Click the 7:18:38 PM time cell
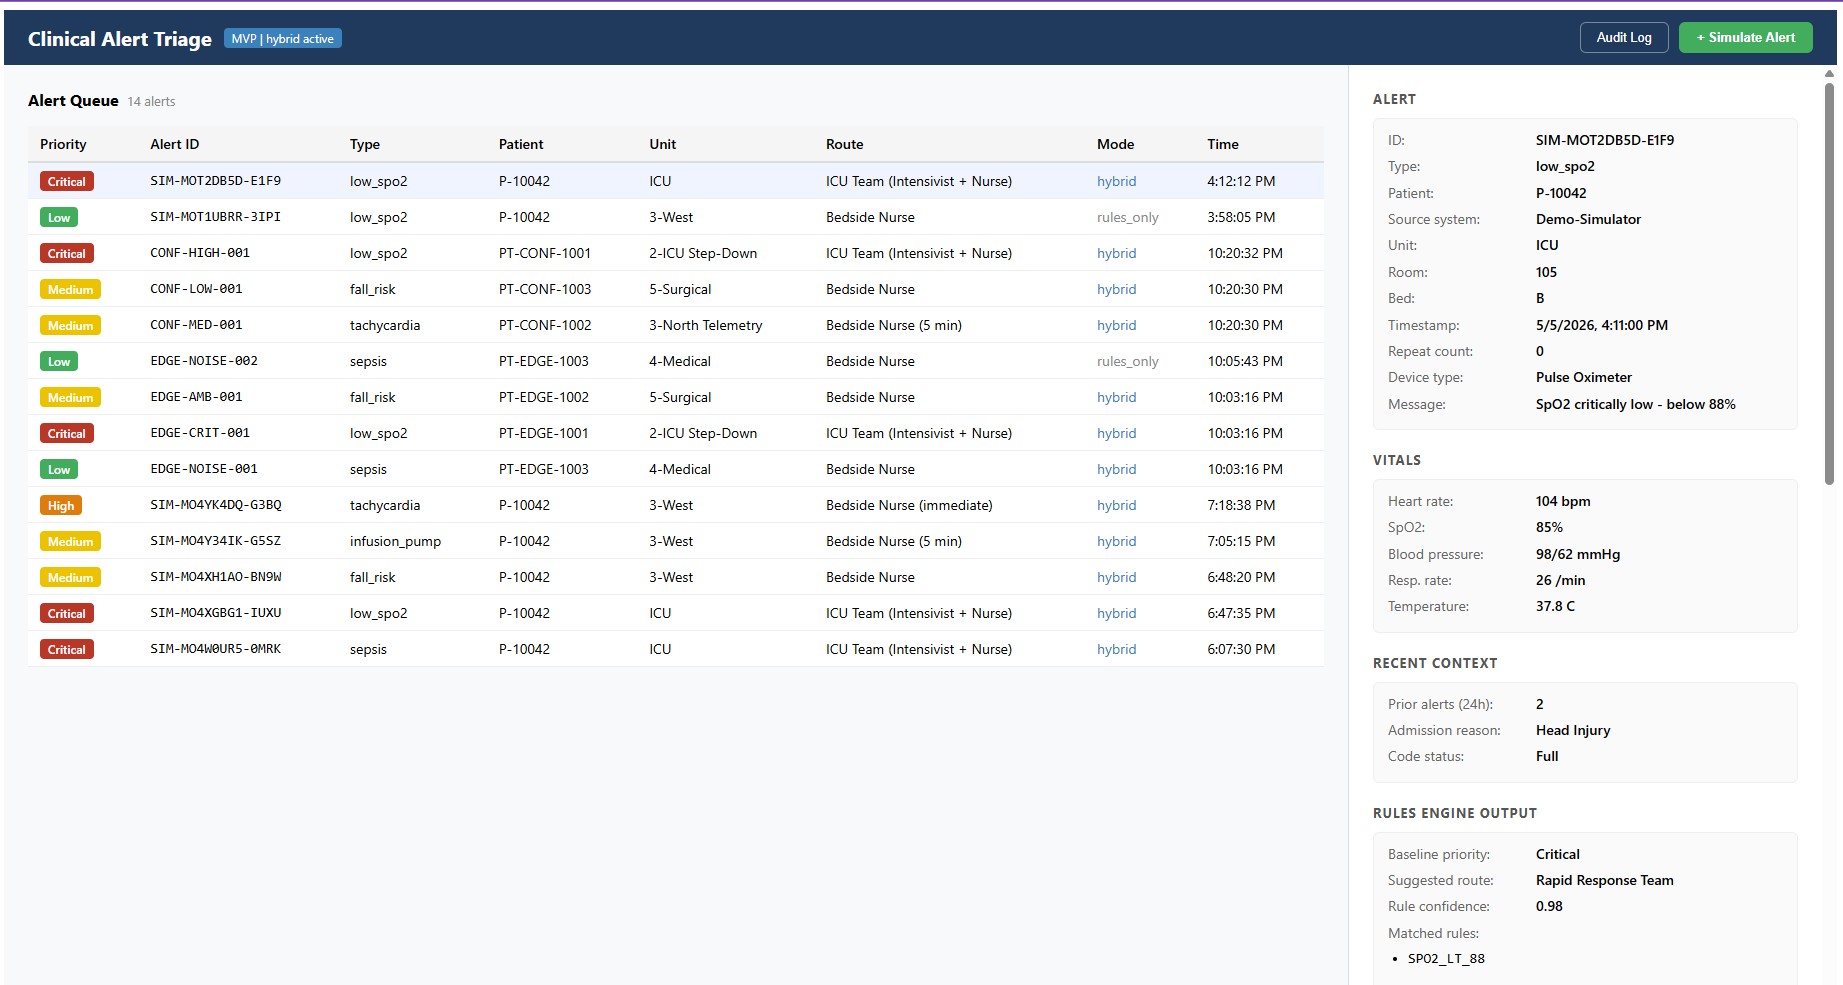The image size is (1843, 985). (1241, 505)
